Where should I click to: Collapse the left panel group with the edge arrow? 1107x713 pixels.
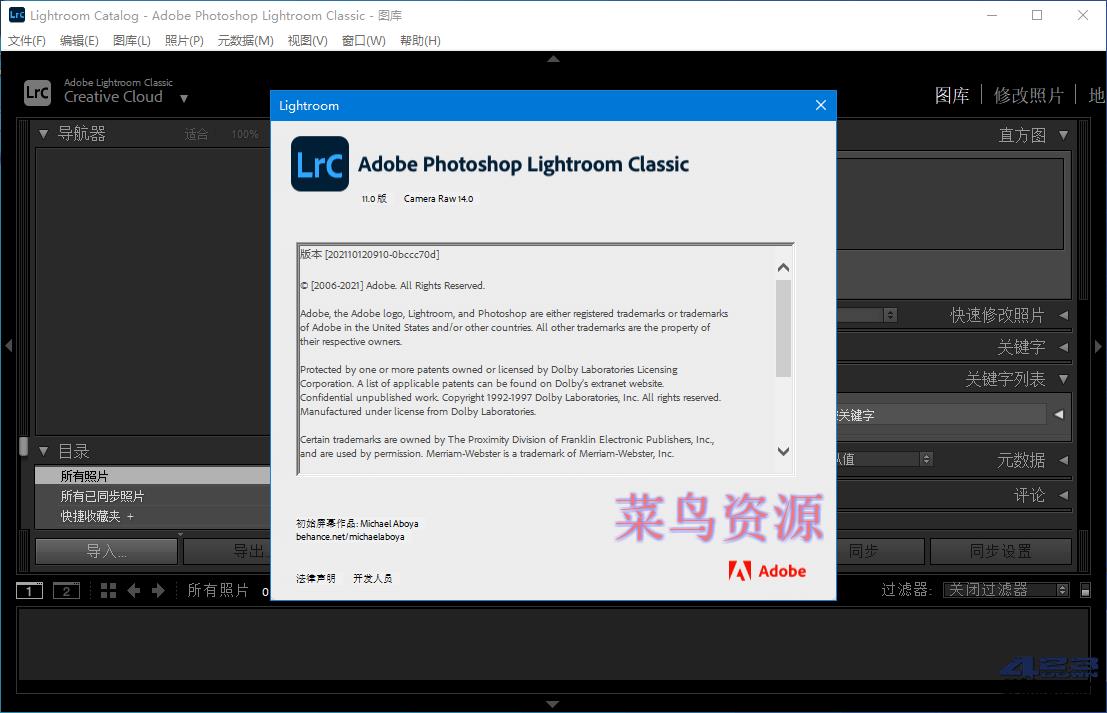click(8, 345)
